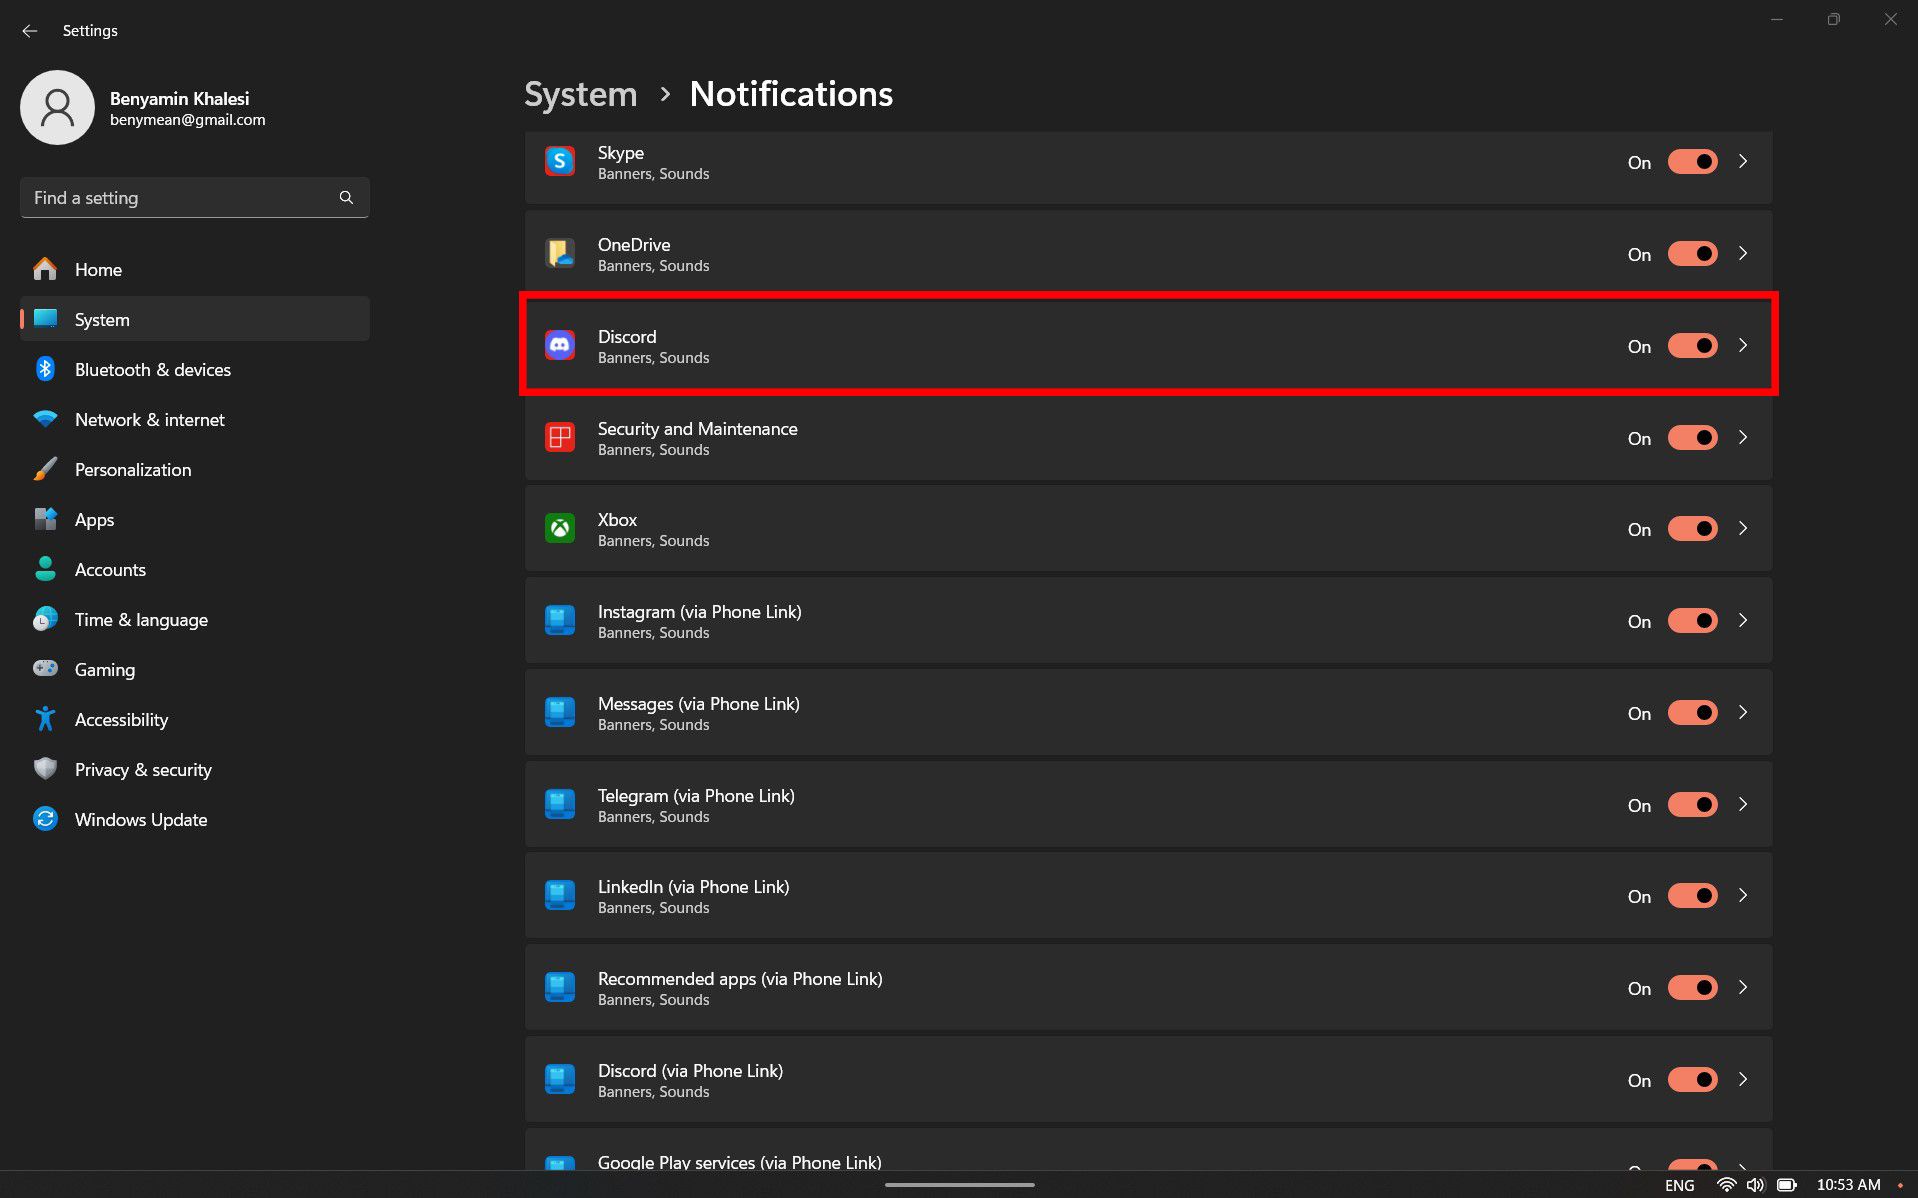Expand LinkedIn (via Phone Link) notification settings
Screen dimensions: 1918x1198
1743,895
